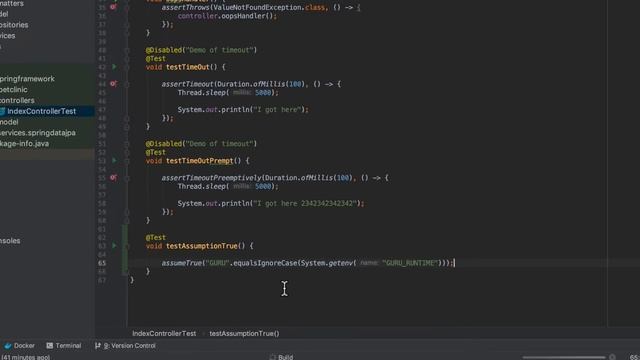Place cursor on testTimeOutPrempt method name
Viewport: 640px width, 360px height.
point(199,161)
